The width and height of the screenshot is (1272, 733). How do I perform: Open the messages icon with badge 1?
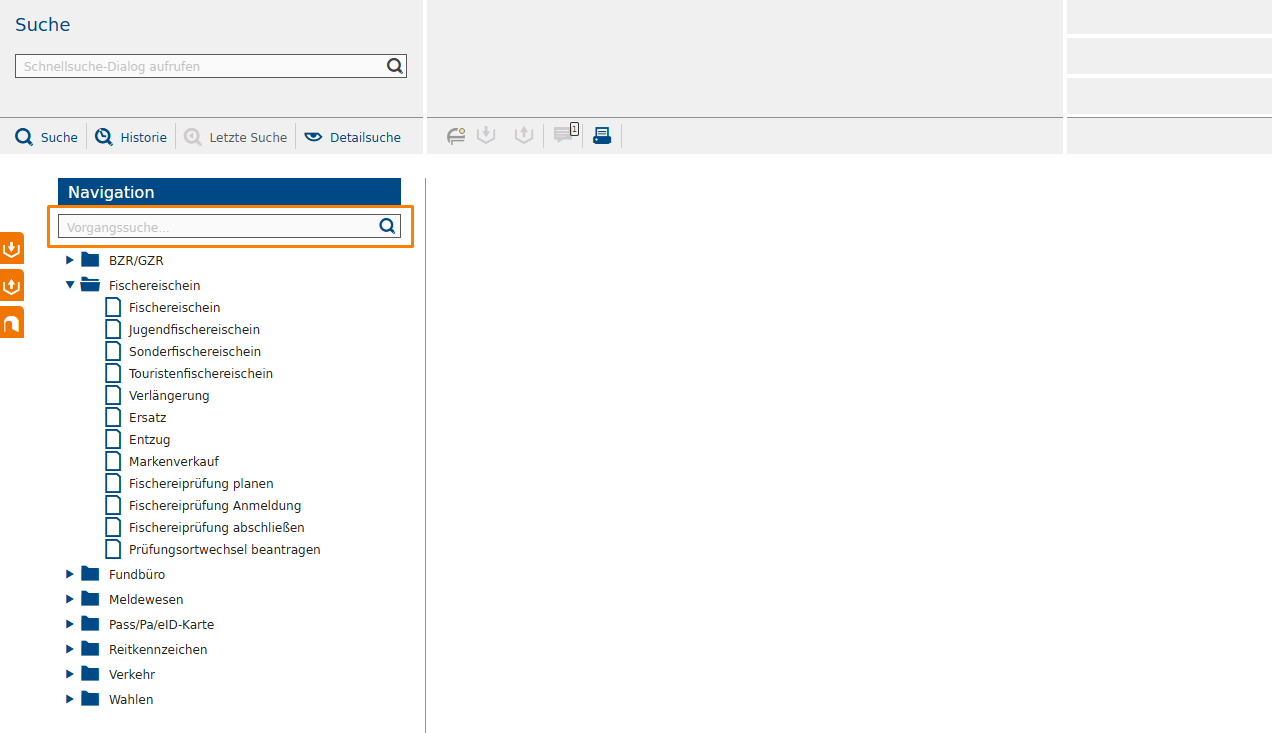565,135
